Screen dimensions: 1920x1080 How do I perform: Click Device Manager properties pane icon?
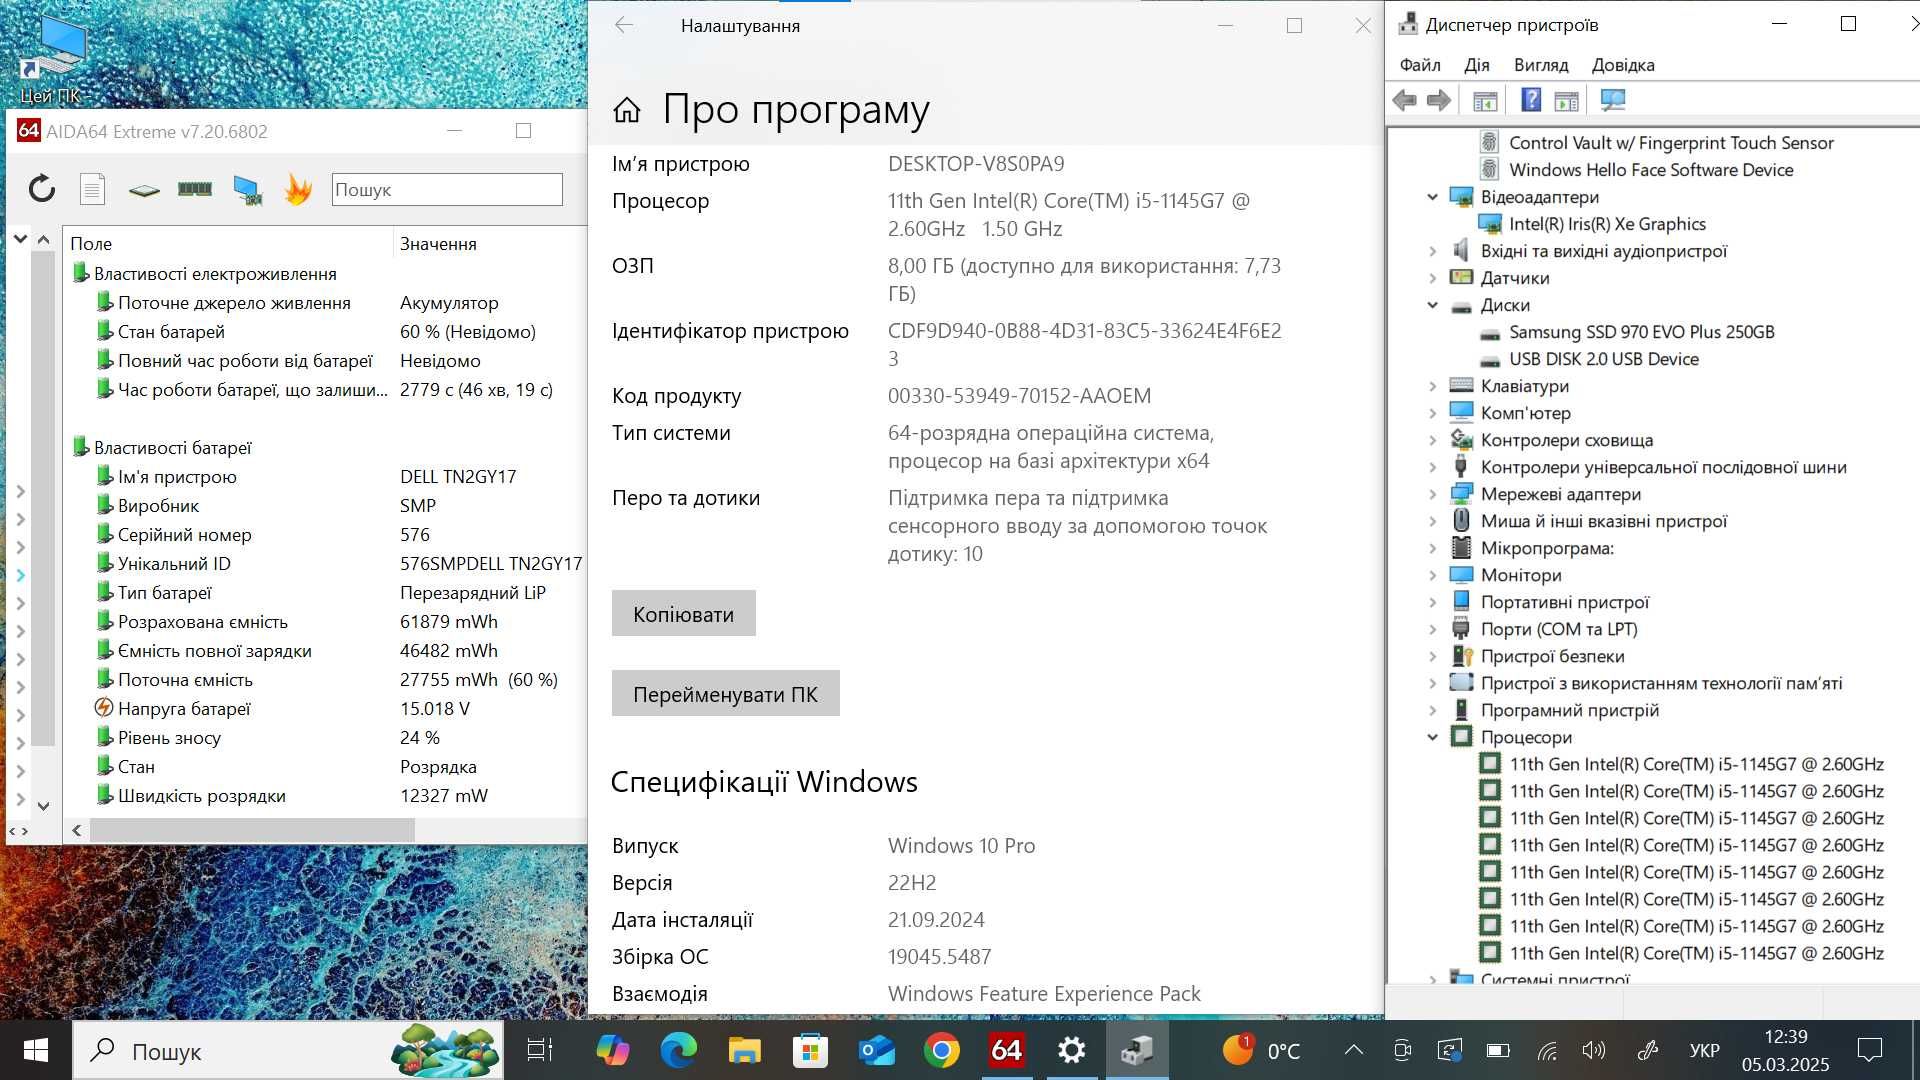click(x=1567, y=100)
